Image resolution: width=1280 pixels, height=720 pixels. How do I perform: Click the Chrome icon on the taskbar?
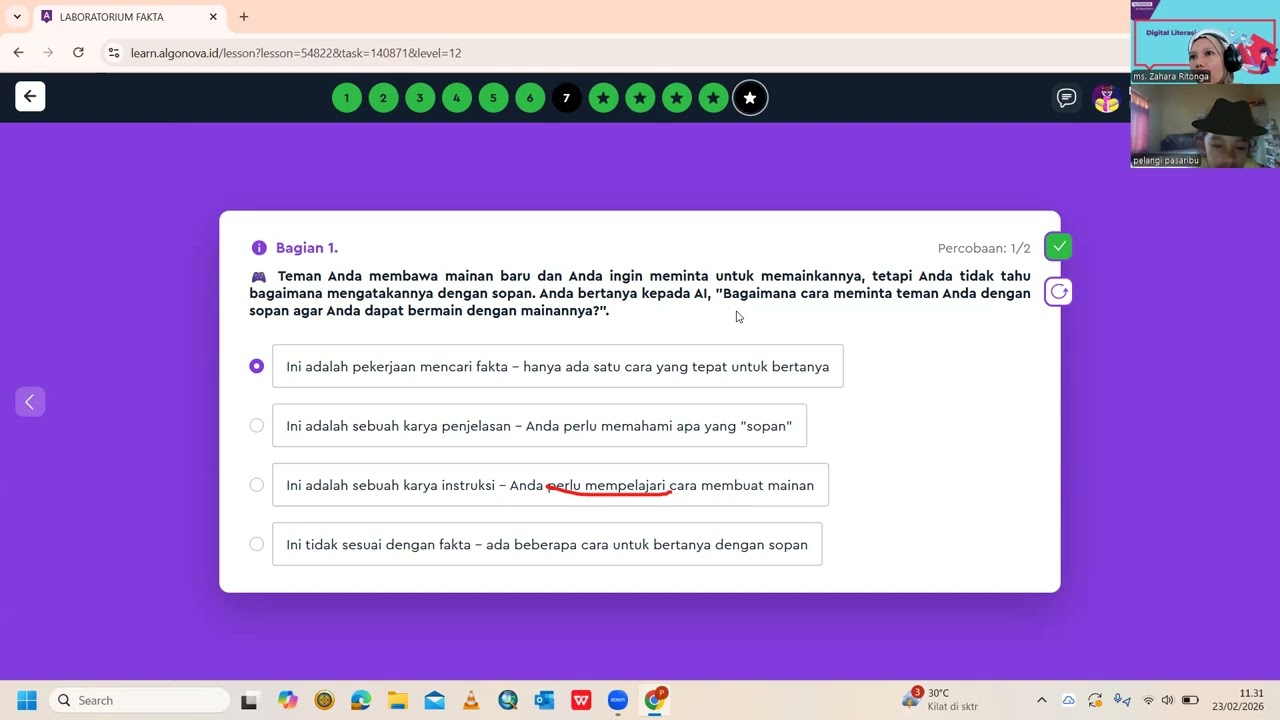pyautogui.click(x=655, y=700)
